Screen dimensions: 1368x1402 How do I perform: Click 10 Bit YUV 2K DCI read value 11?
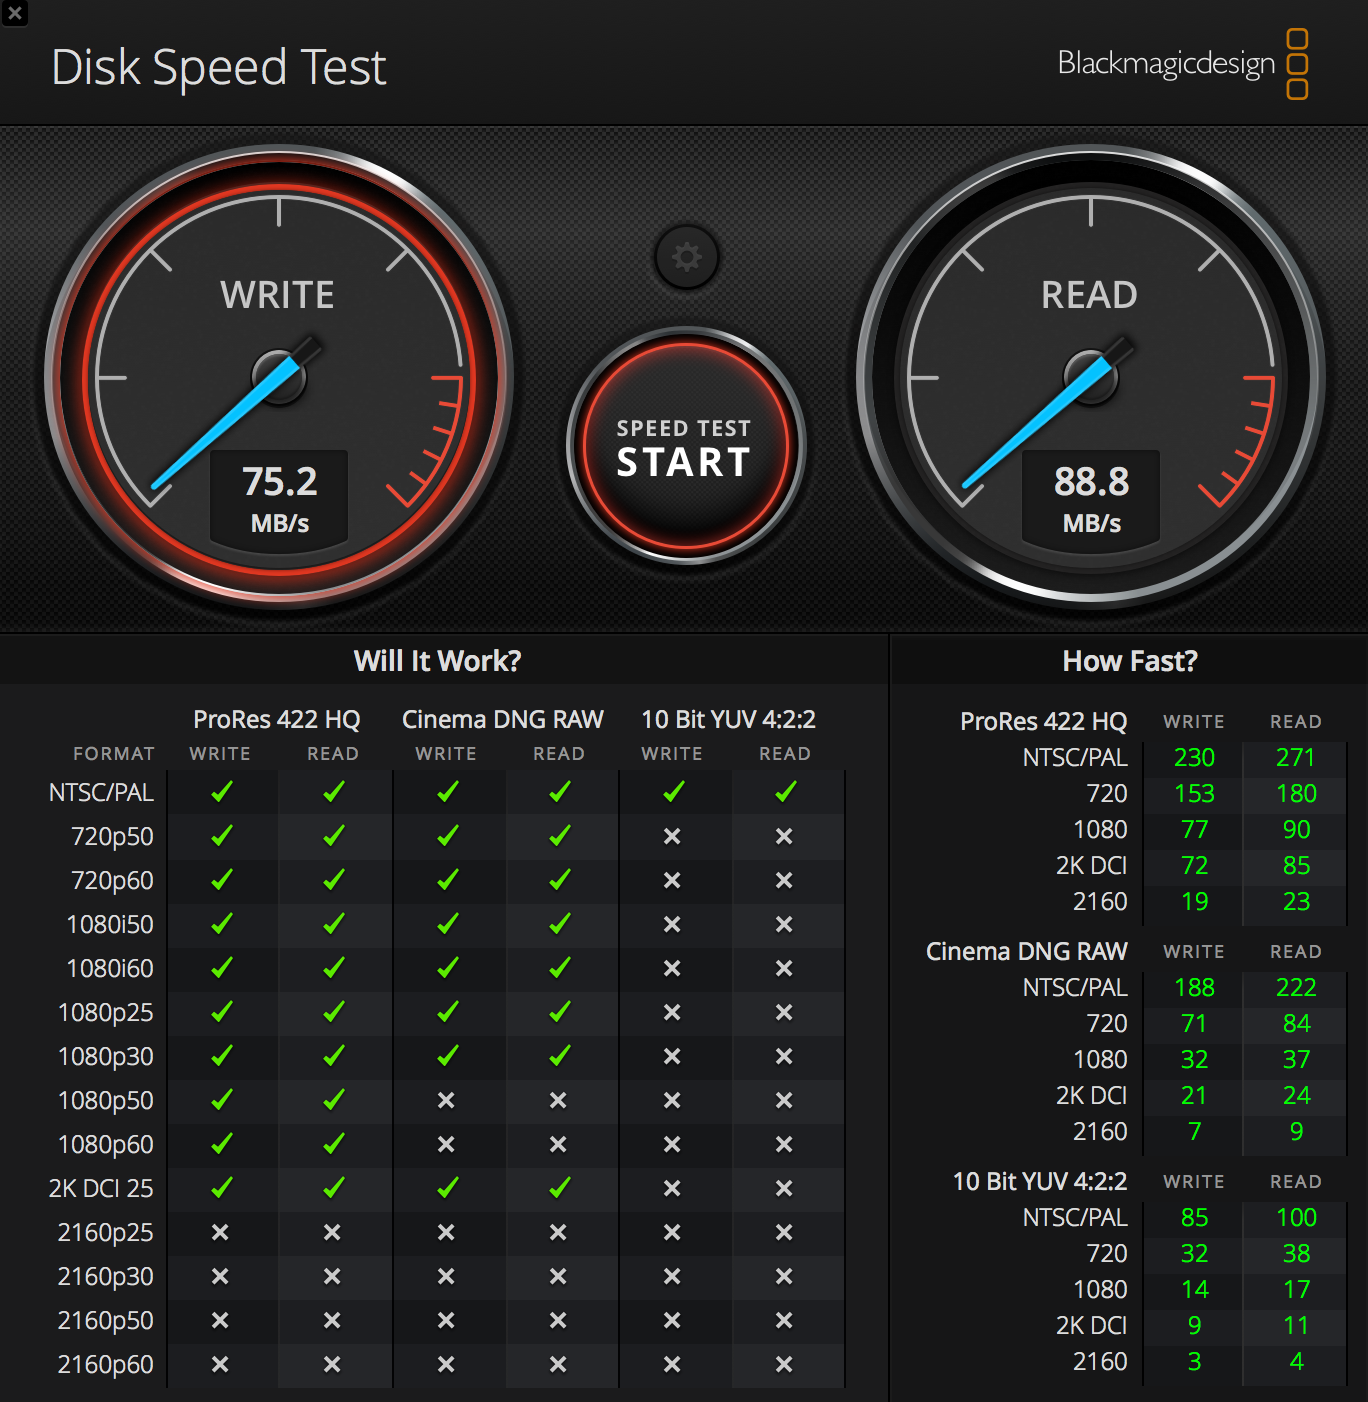coord(1297,1326)
